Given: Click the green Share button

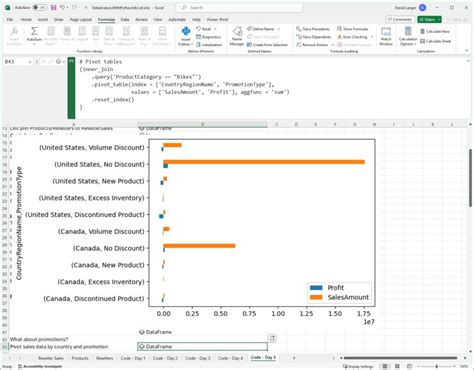Looking at the screenshot, I should pyautogui.click(x=429, y=20).
